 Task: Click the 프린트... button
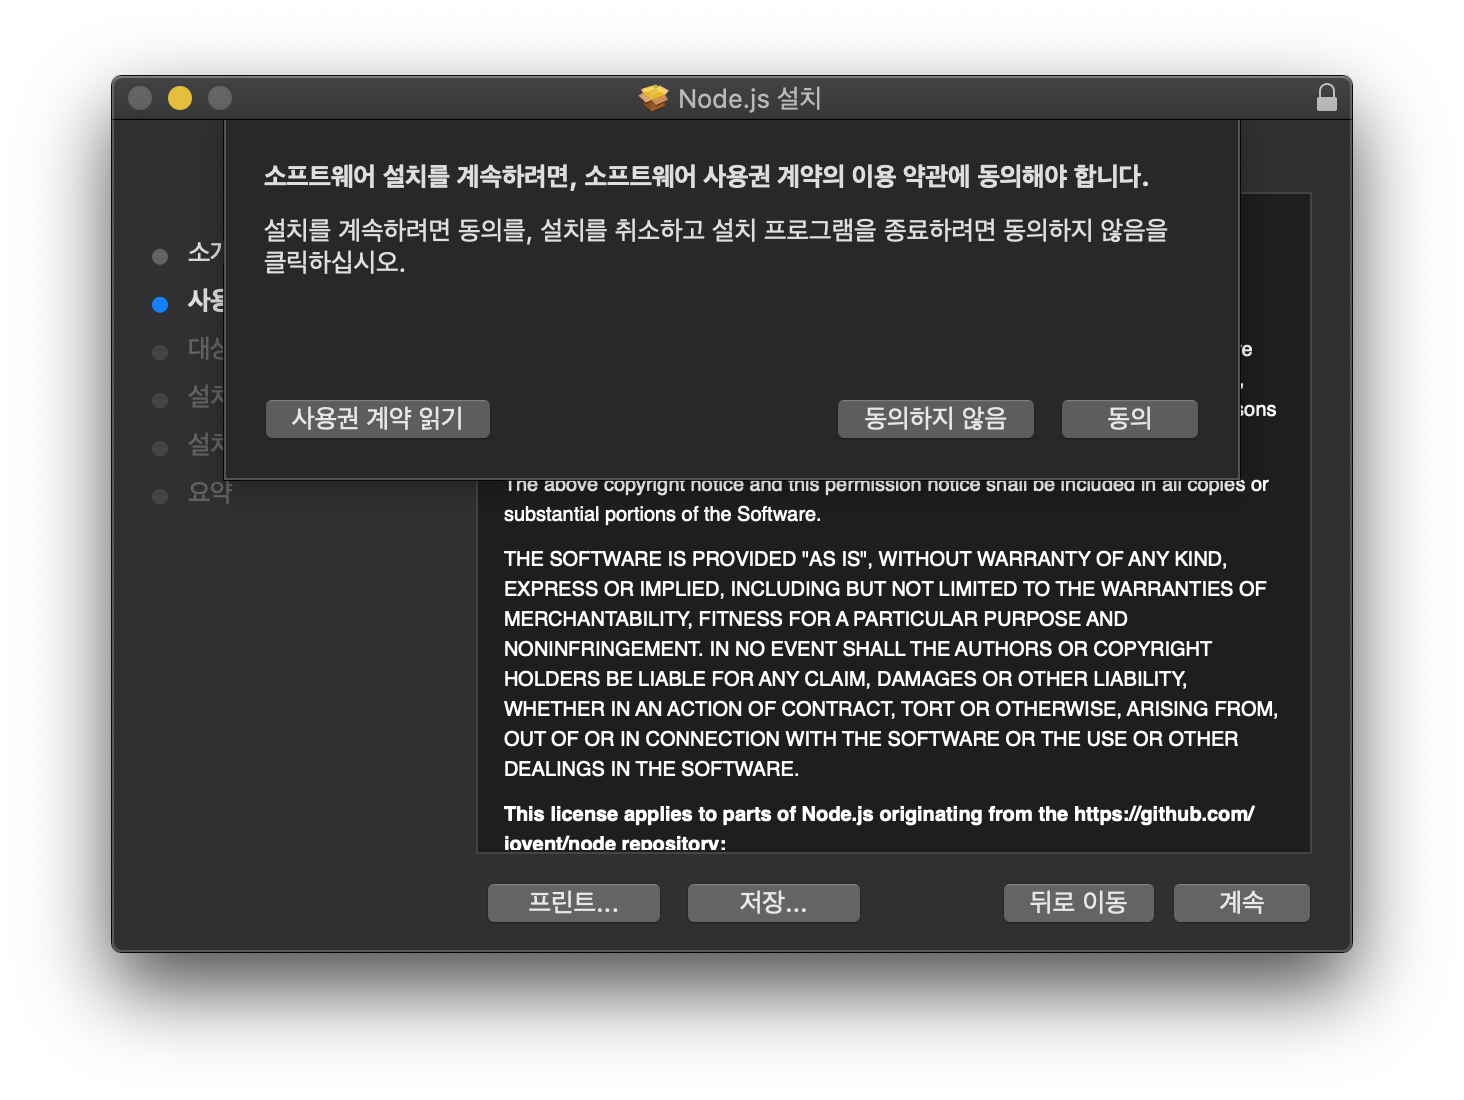point(573,903)
